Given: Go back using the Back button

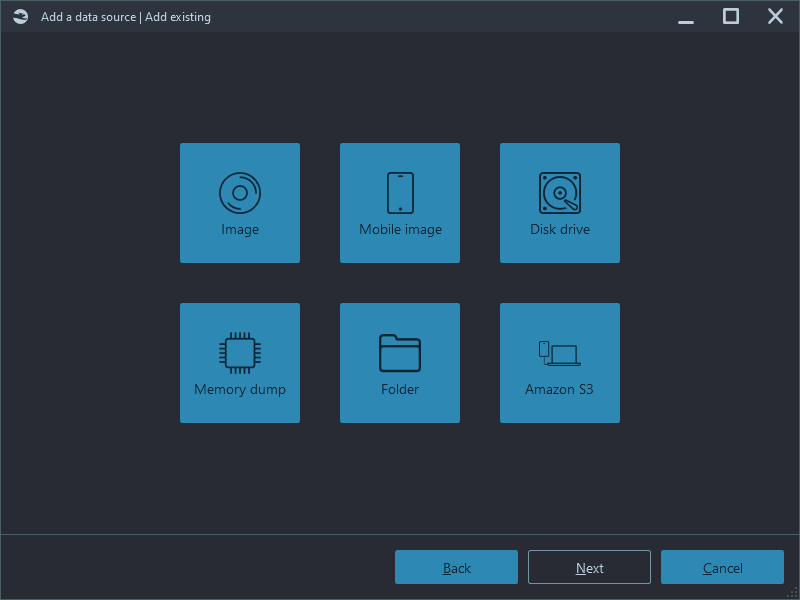Looking at the screenshot, I should pos(456,567).
